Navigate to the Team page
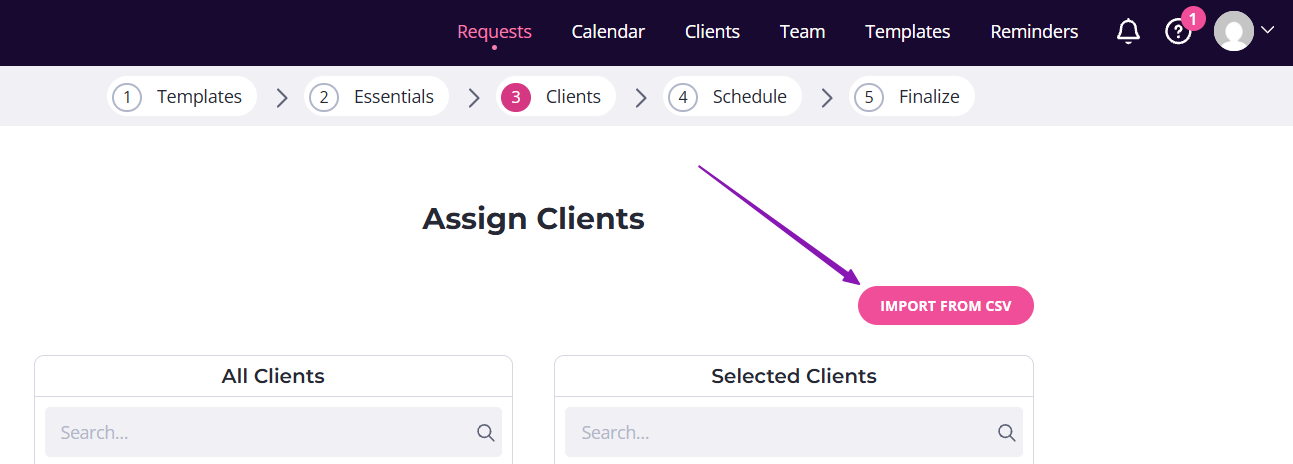 (802, 32)
